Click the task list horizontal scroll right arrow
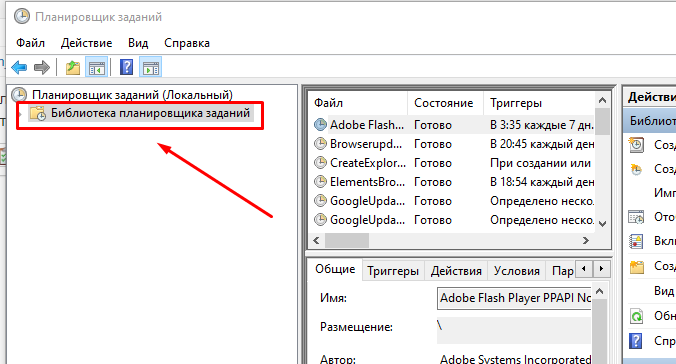This screenshot has width=676, height=364. coord(586,241)
